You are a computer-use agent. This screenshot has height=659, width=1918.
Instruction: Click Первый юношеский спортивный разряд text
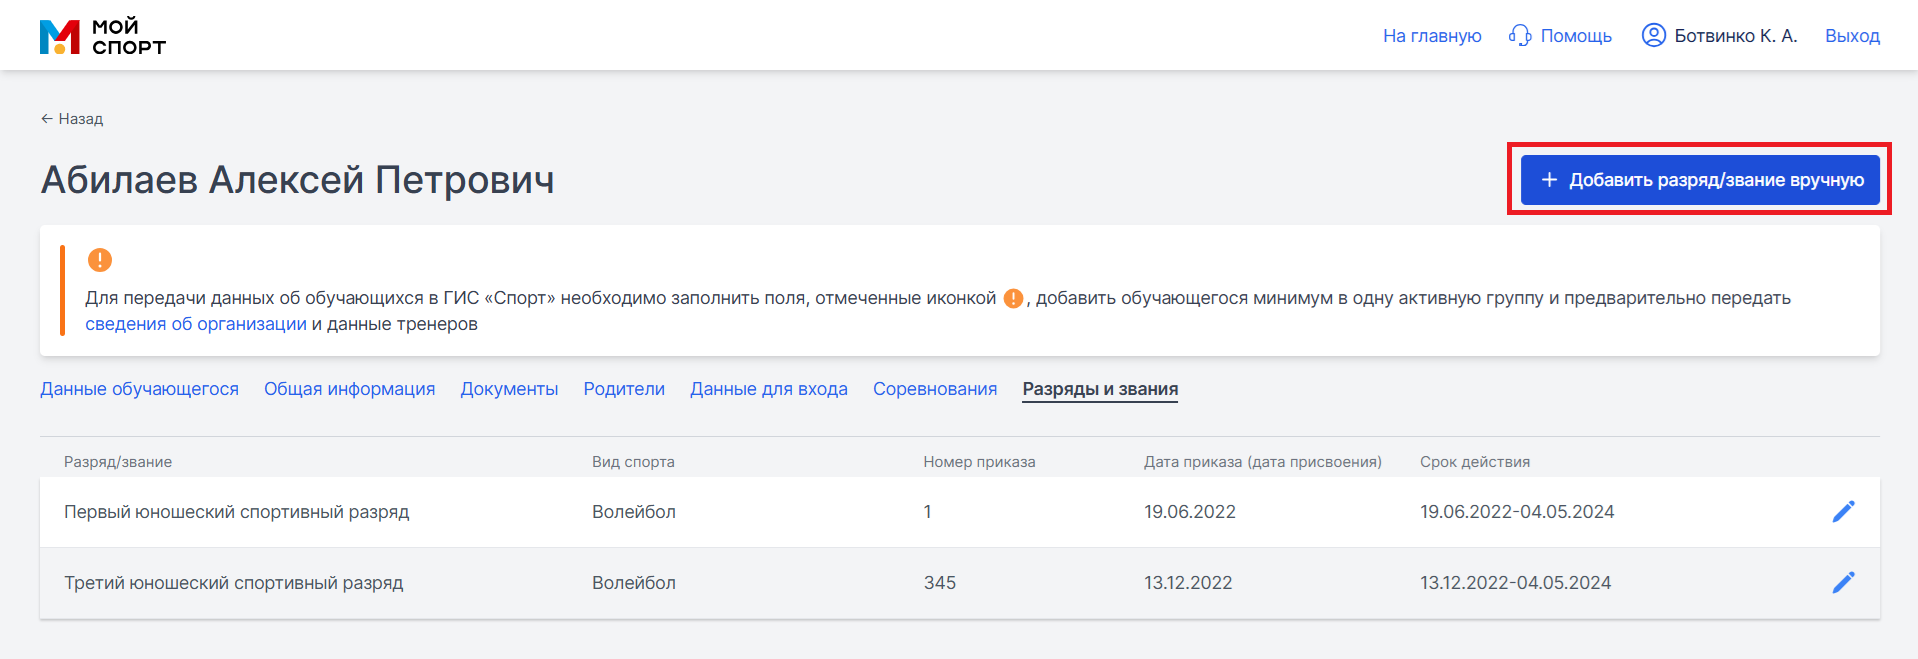click(237, 512)
